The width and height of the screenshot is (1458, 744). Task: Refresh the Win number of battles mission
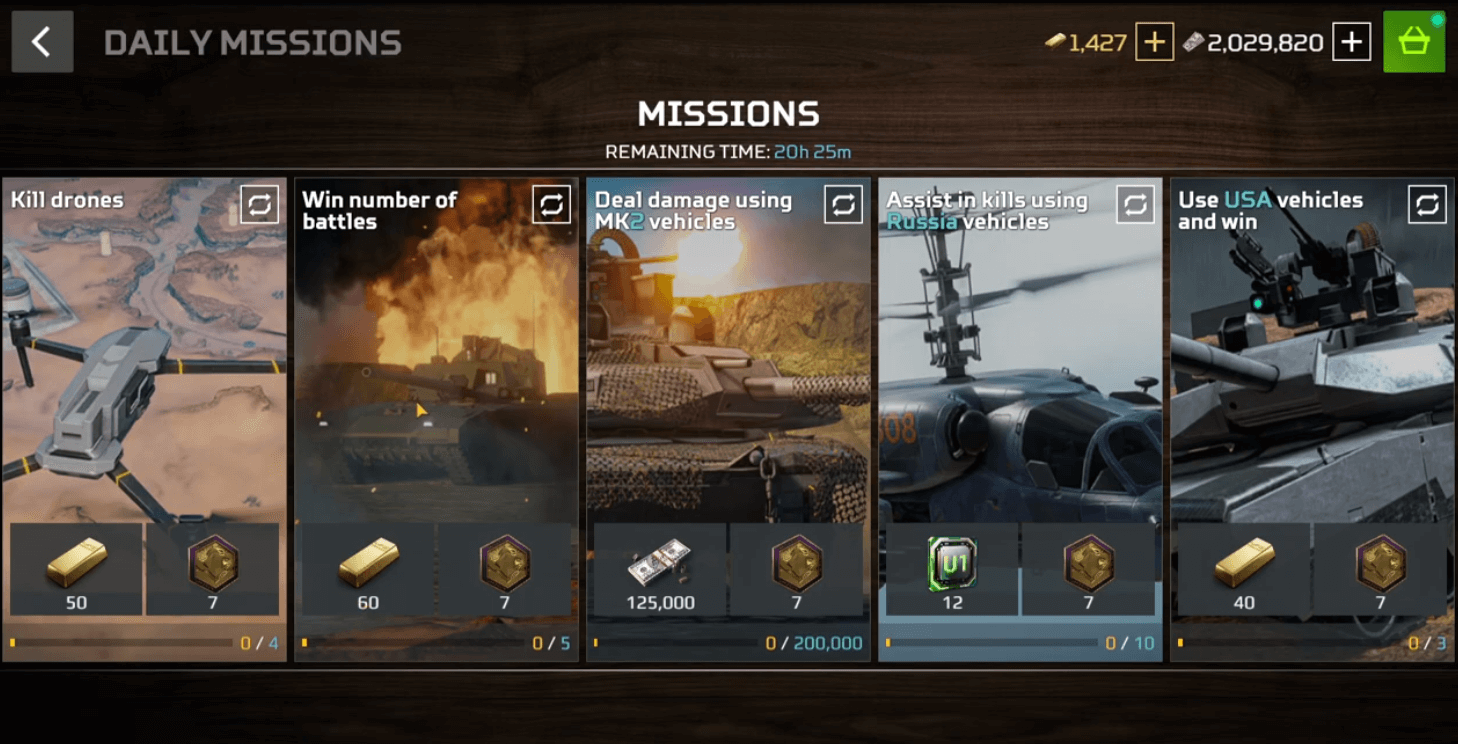551,204
